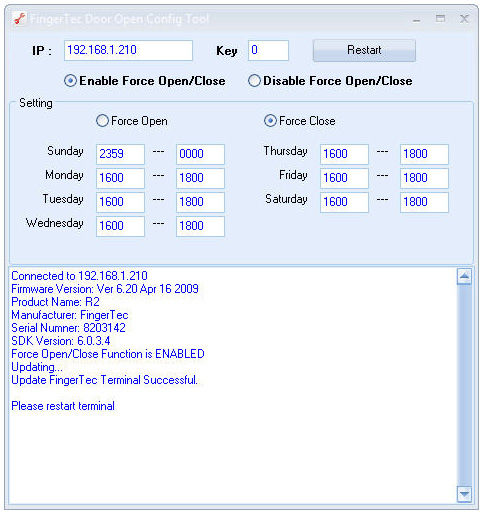Click the Thursday end time field
The height and width of the screenshot is (515, 481).
424,154
